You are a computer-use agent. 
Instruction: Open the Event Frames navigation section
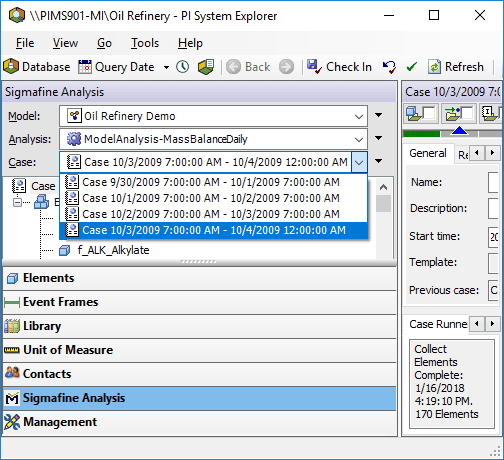pos(199,302)
